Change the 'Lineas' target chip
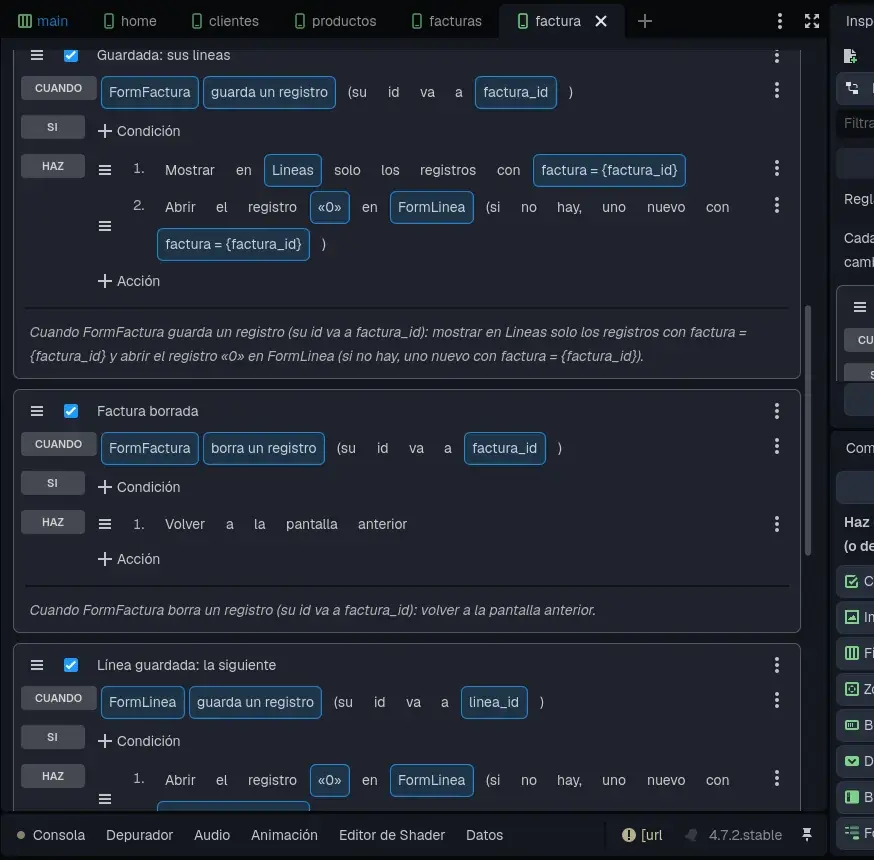874x860 pixels. 293,171
